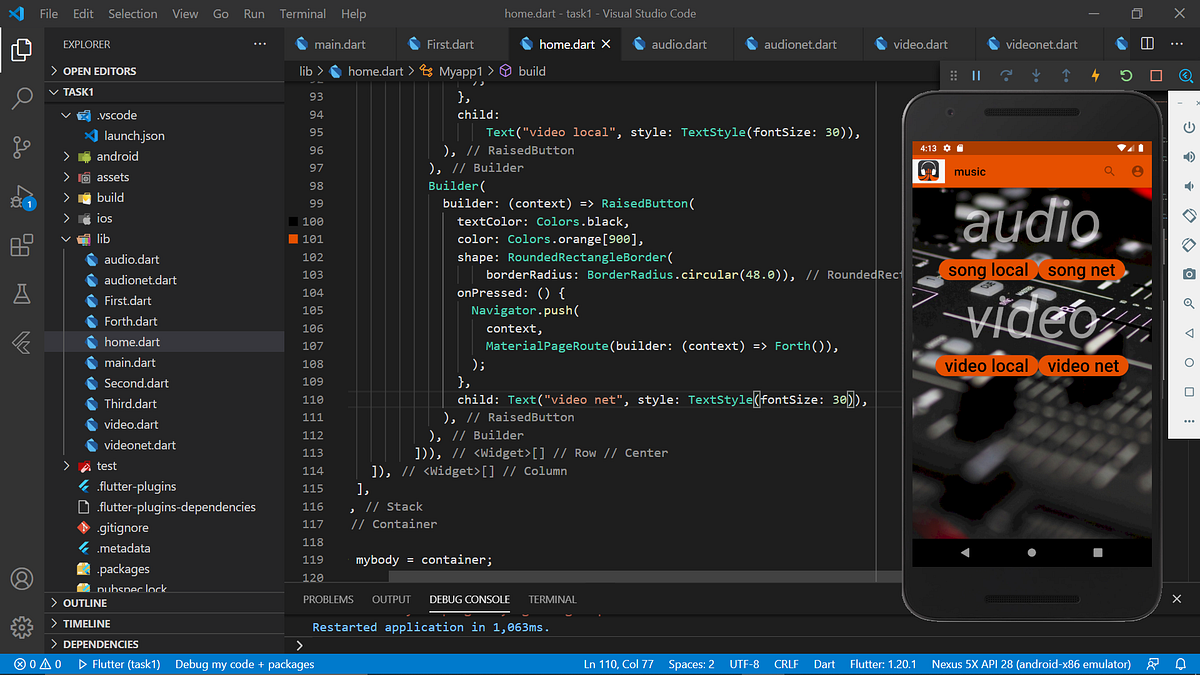
Task: Open the Search view in activity bar
Action: (22, 98)
